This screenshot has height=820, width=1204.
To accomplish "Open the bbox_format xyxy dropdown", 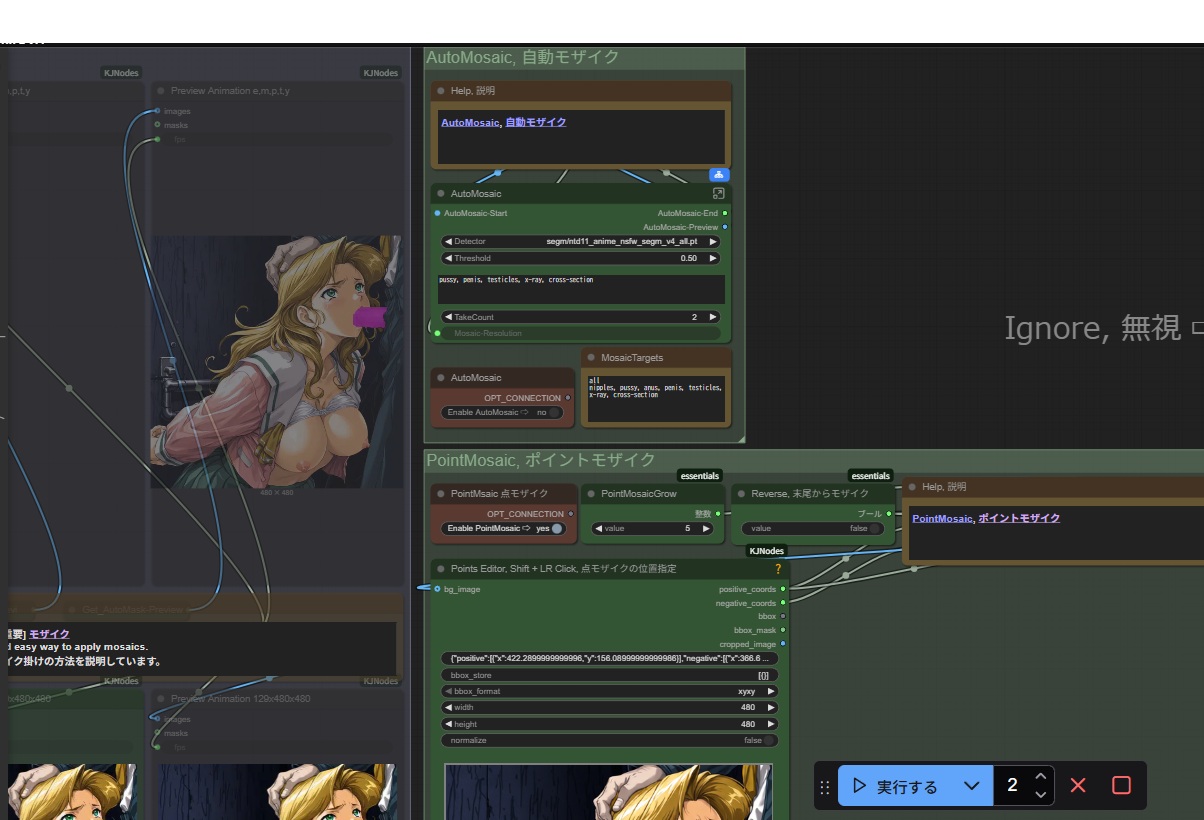I will point(609,691).
